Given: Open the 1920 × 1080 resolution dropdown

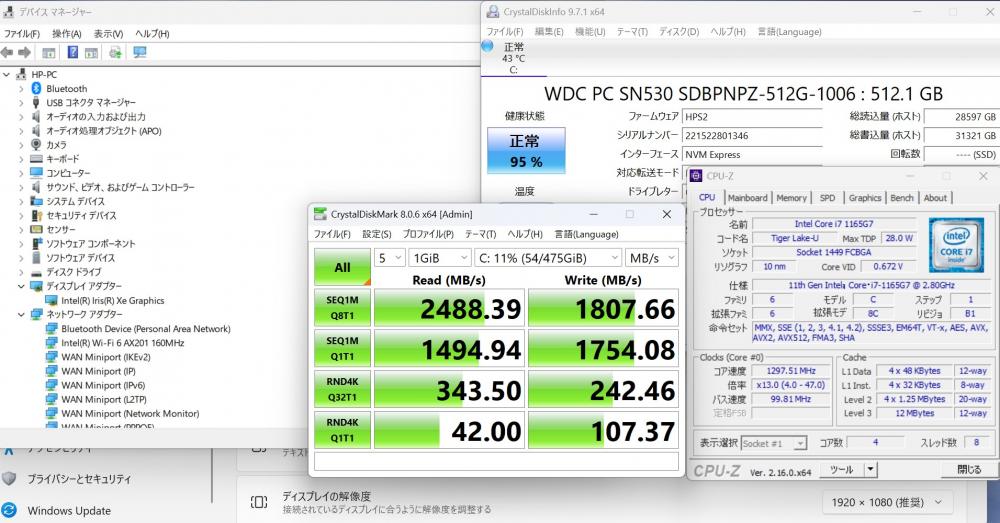Looking at the screenshot, I should pyautogui.click(x=887, y=503).
